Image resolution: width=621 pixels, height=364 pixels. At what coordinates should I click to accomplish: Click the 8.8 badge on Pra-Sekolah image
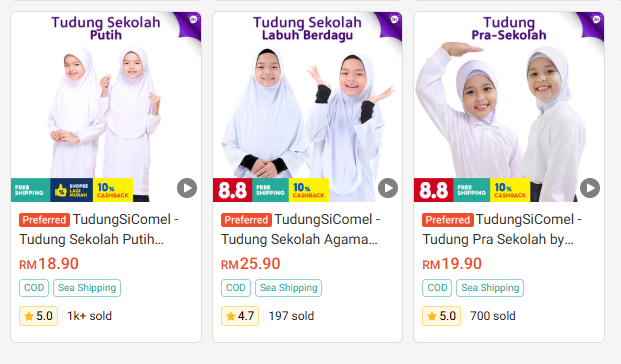pyautogui.click(x=434, y=190)
